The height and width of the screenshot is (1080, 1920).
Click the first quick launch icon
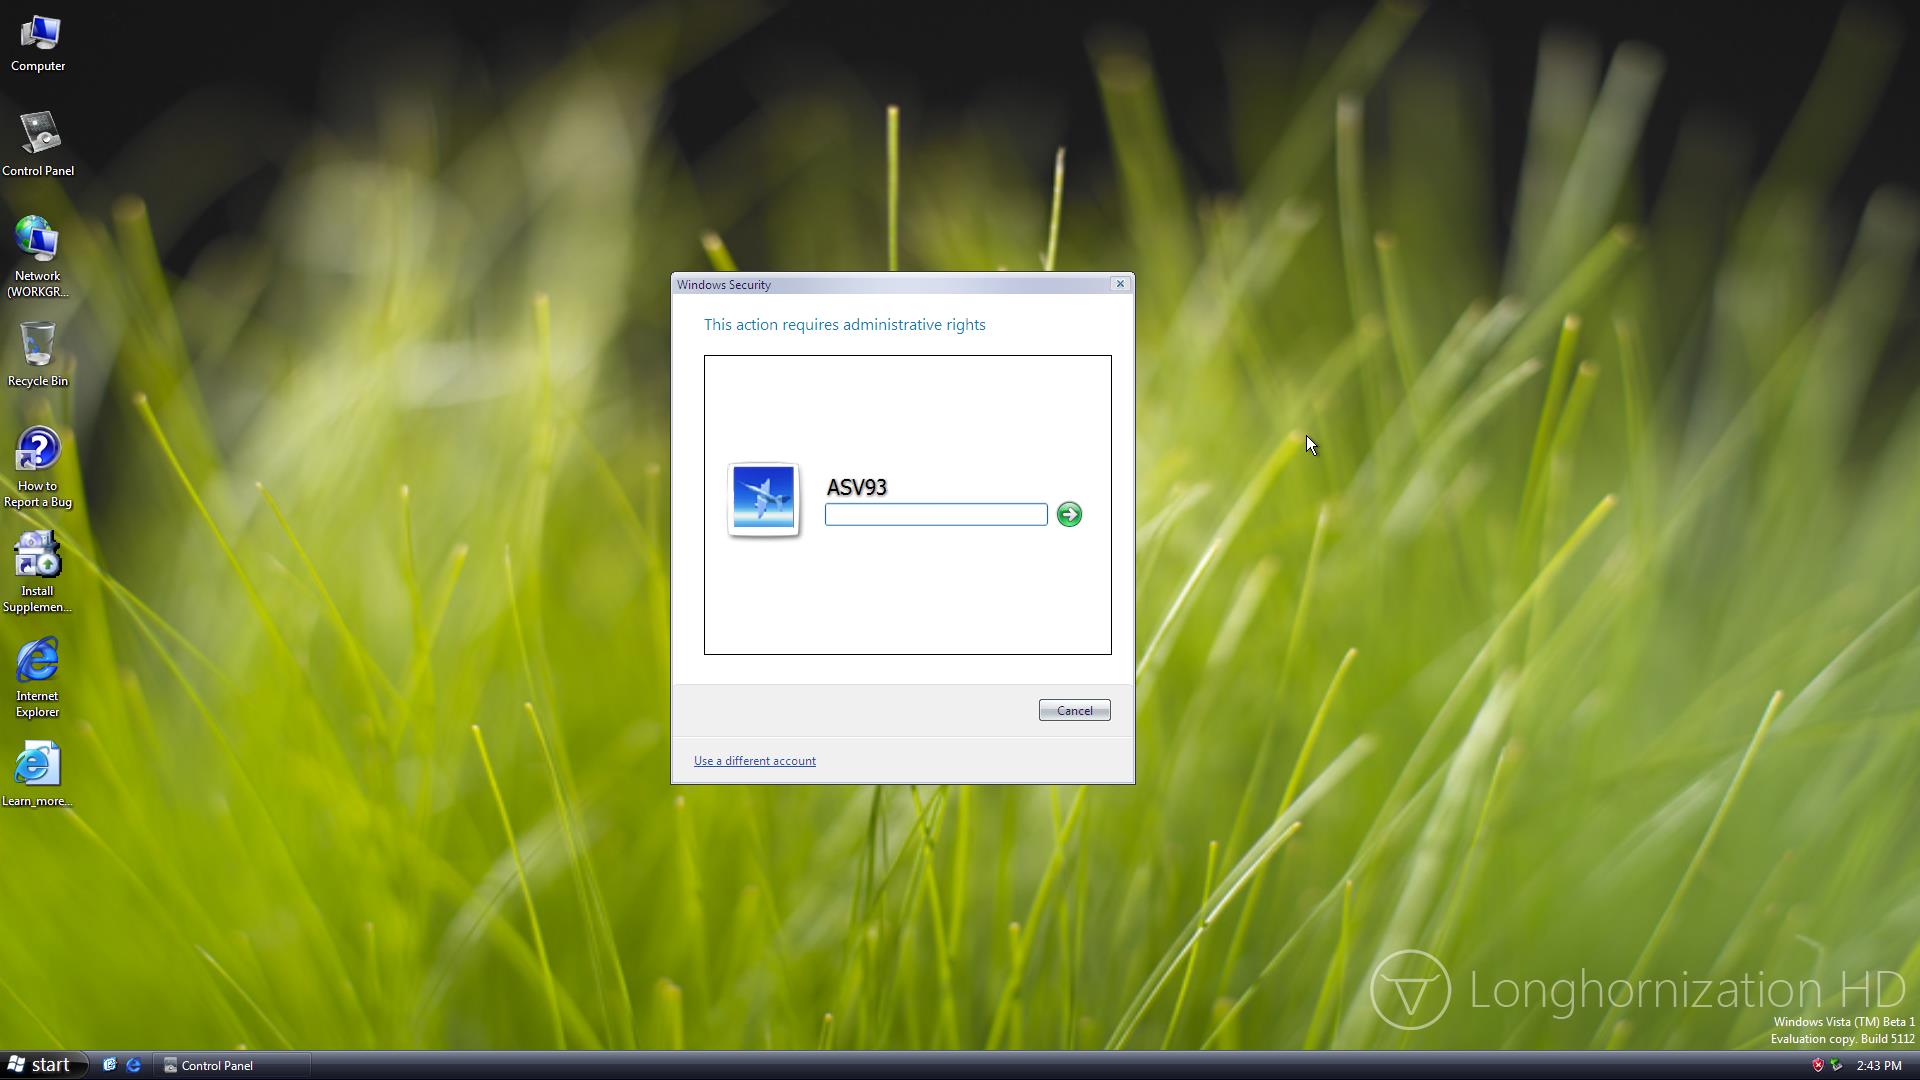(x=110, y=1065)
